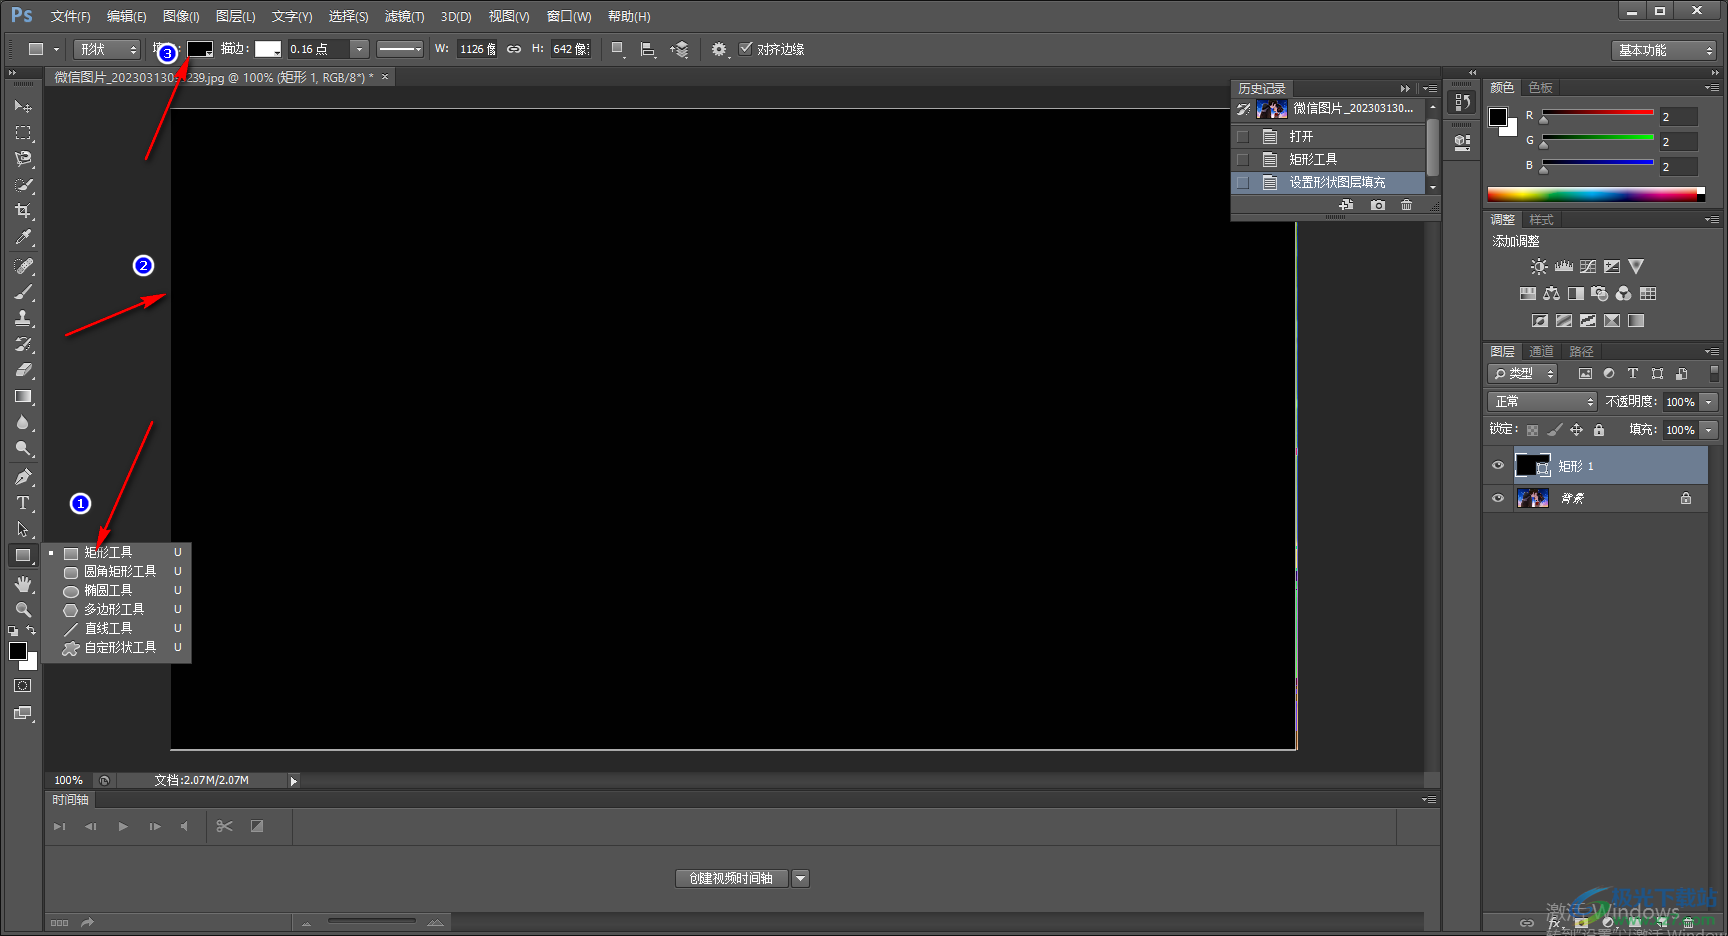
Task: Open the 形状 tool mode dropdown
Action: 107,49
